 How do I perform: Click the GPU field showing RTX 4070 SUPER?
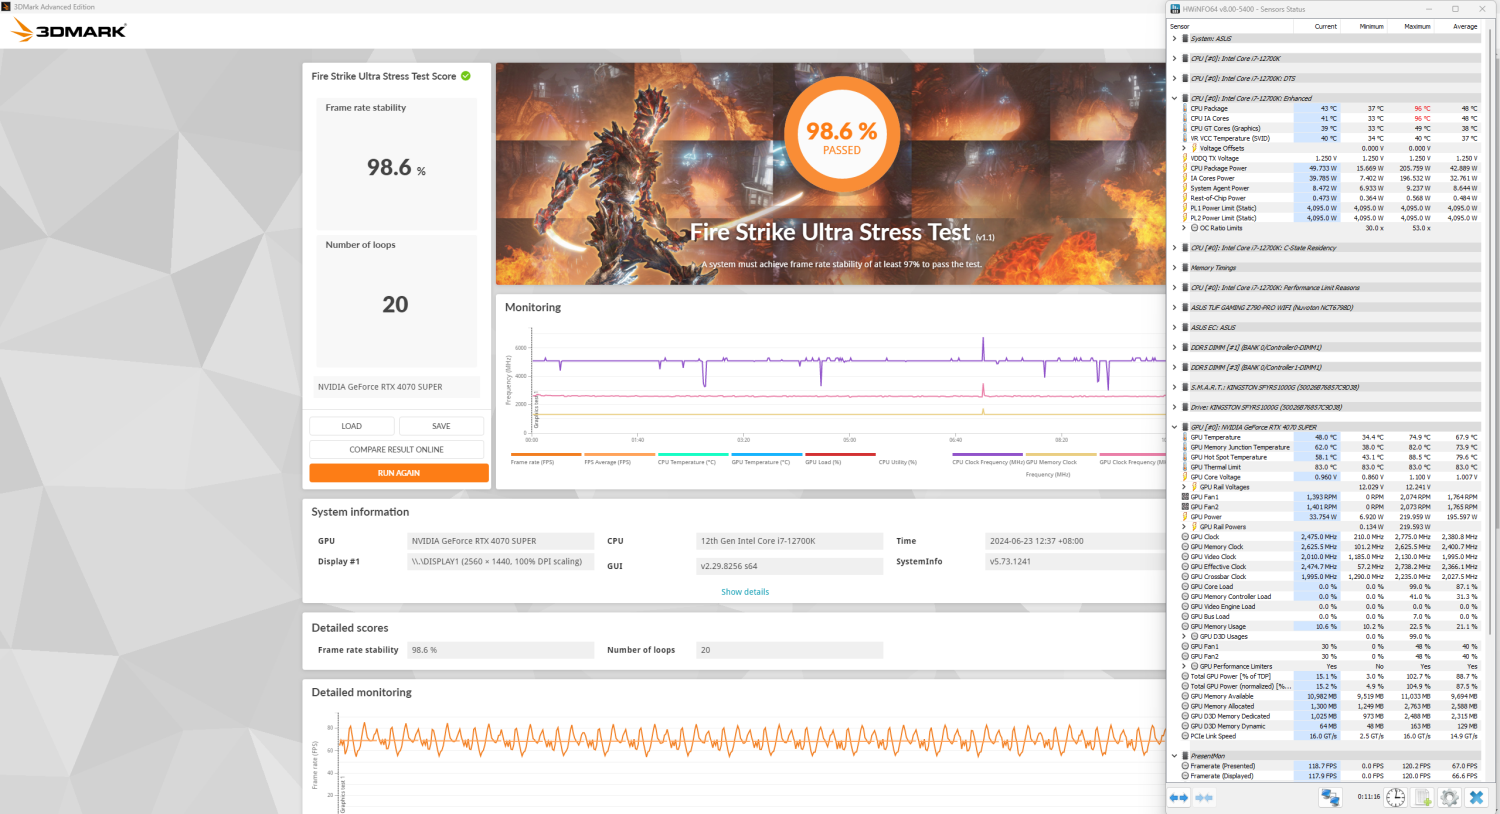click(501, 541)
